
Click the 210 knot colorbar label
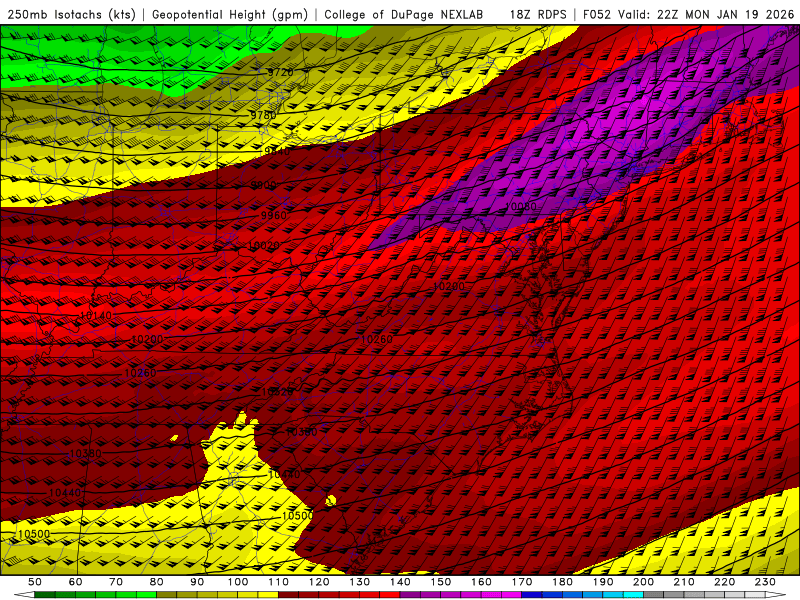tap(684, 582)
